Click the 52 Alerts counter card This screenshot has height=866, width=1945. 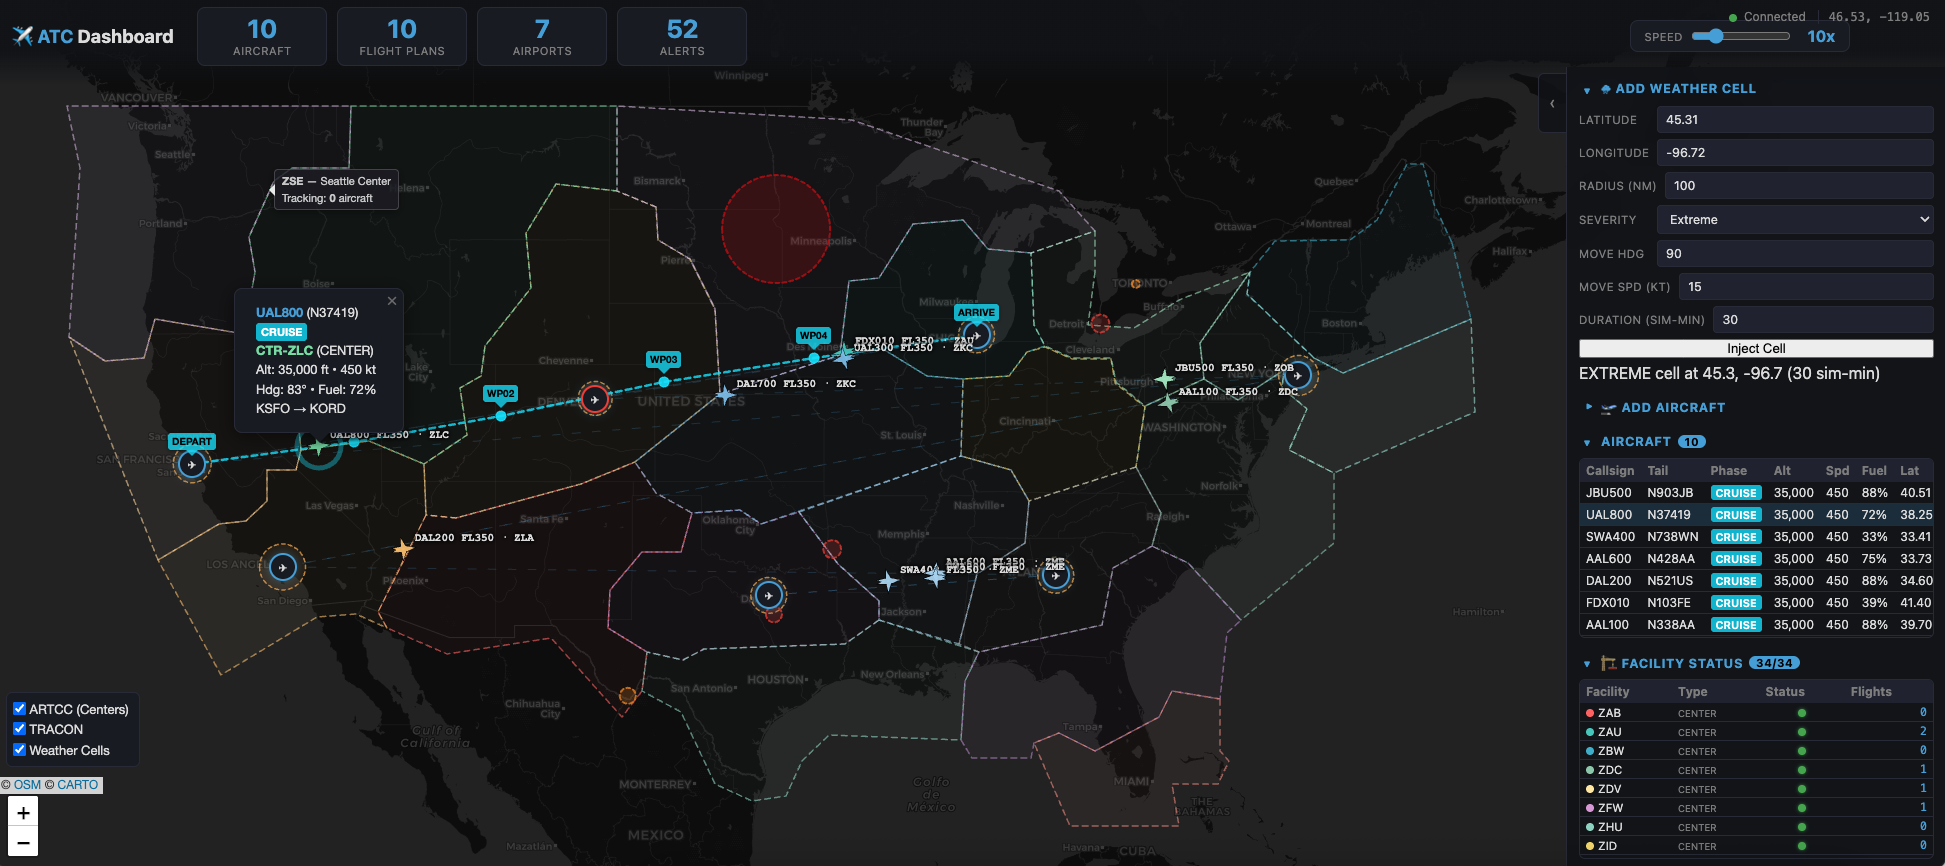(x=682, y=37)
